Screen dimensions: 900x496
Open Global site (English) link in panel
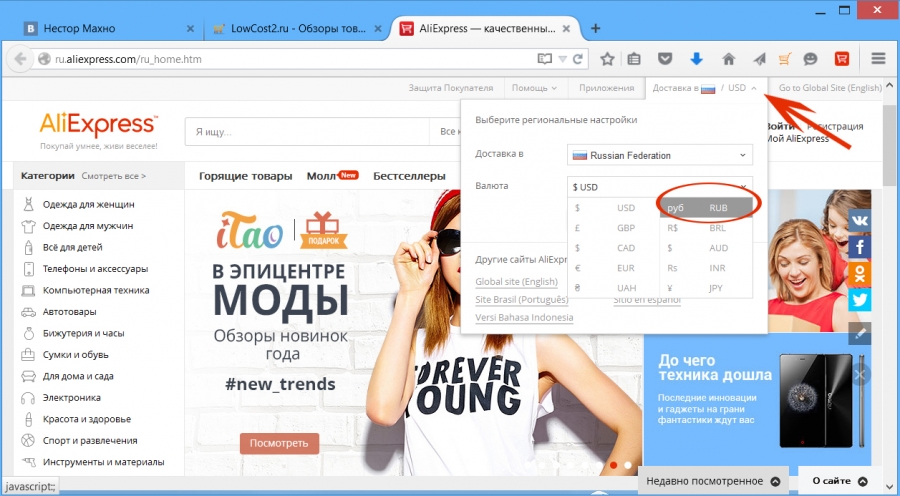point(517,282)
